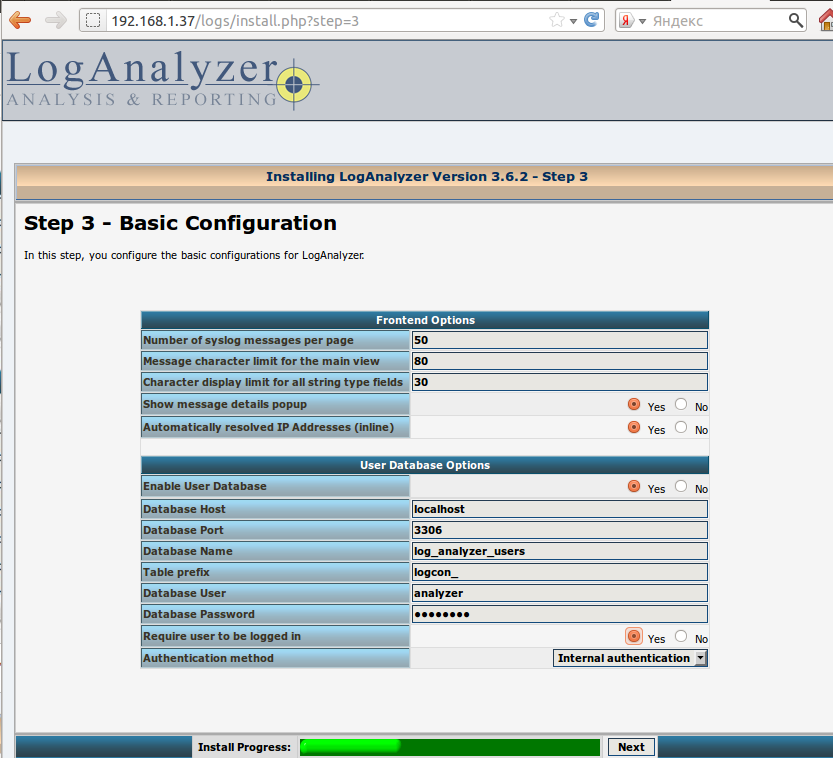Click the Database Host field
This screenshot has height=758, width=833.
coord(559,509)
